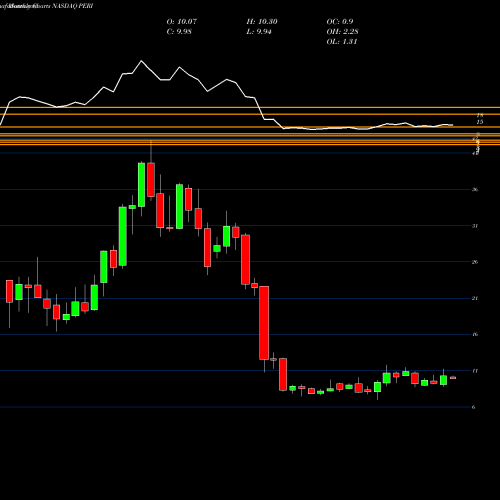Click the '36' price axis label
This screenshot has height=500, width=500.
(x=475, y=190)
